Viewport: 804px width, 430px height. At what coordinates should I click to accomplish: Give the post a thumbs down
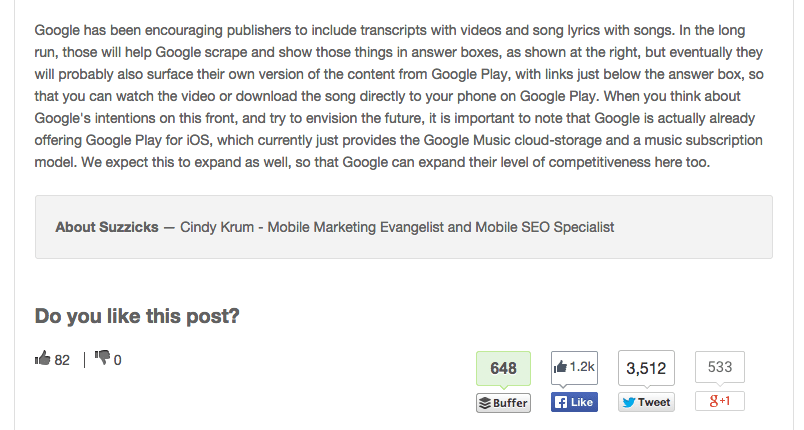[103, 357]
